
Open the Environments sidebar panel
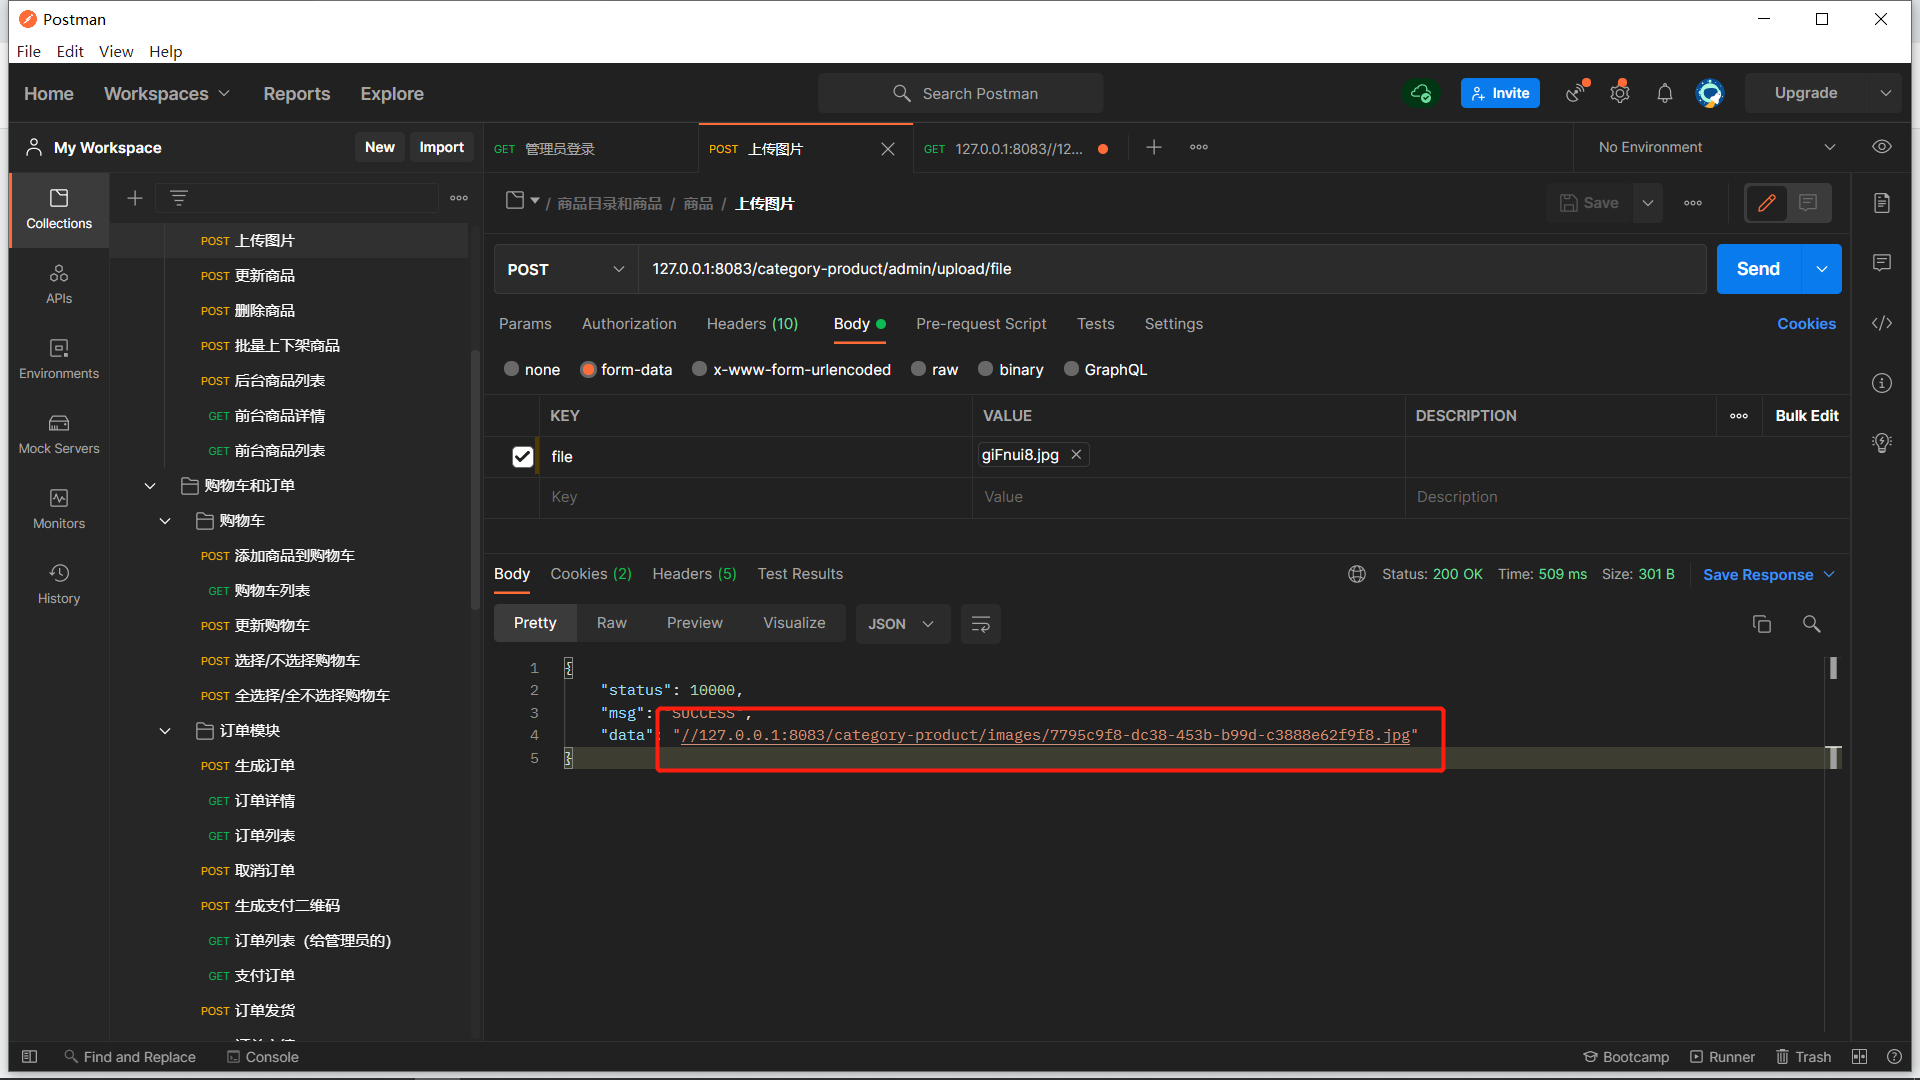pos(59,359)
